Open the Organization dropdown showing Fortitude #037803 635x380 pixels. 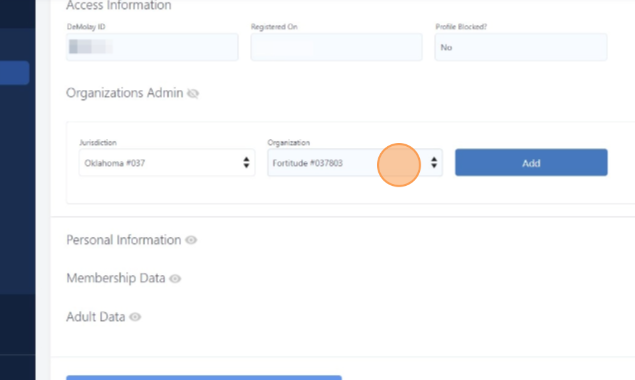tap(355, 162)
